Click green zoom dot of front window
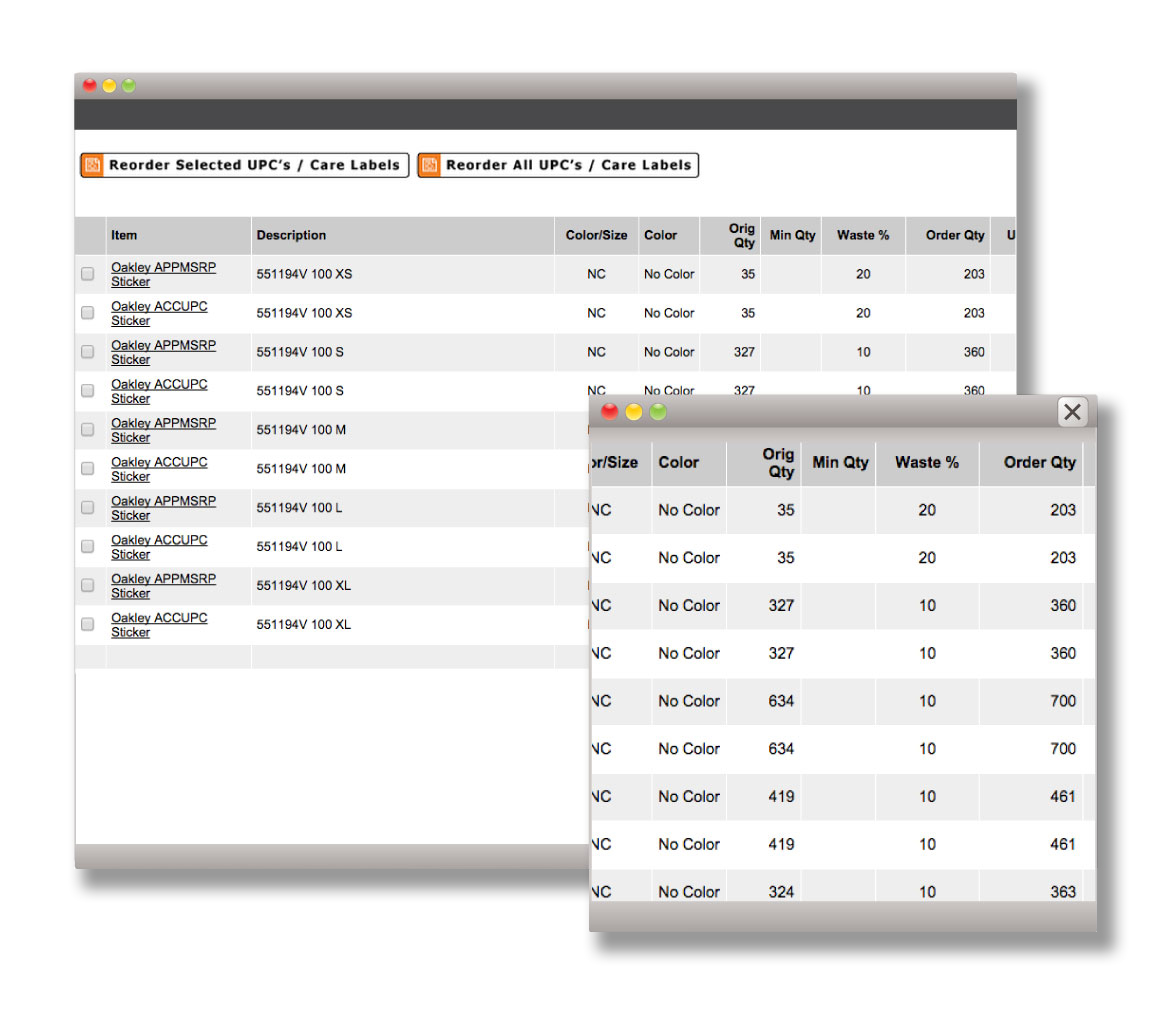Viewport: 1170px width, 1012px height. pyautogui.click(x=657, y=411)
